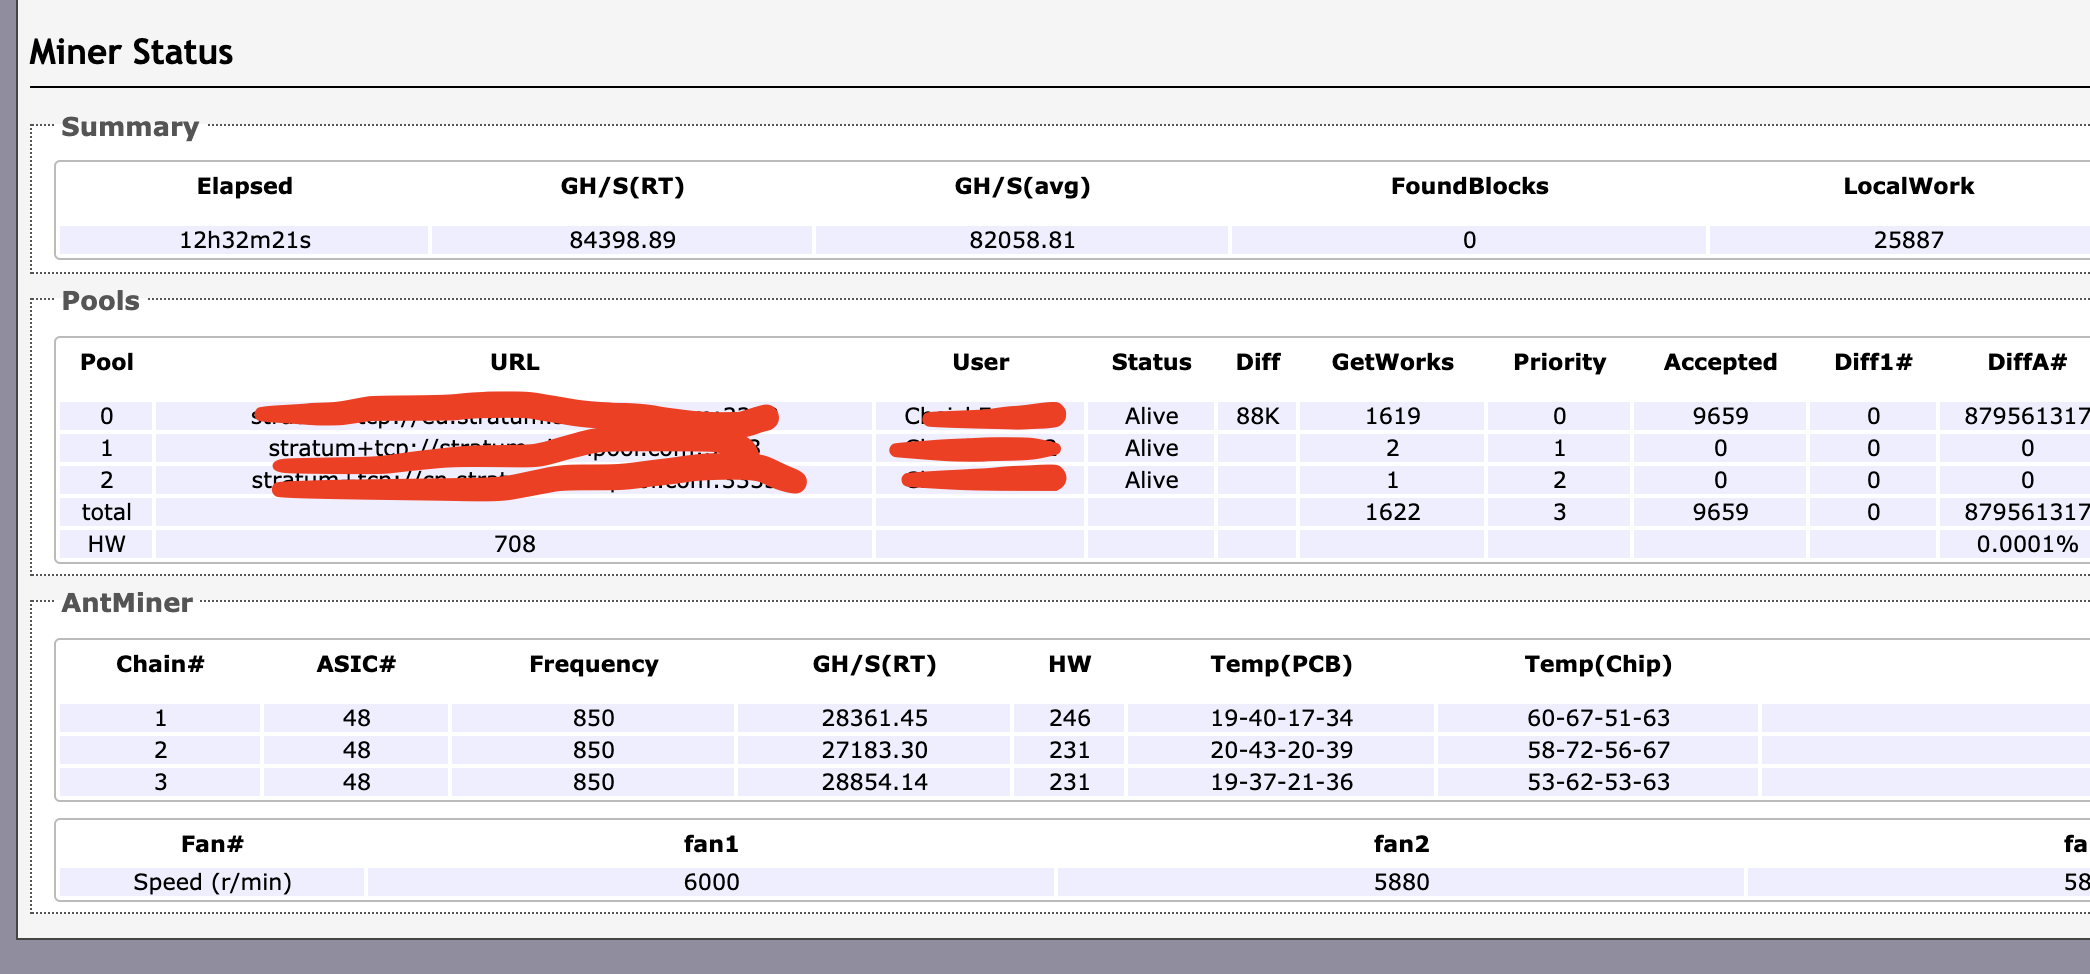Viewport: 2090px width, 974px height.
Task: Select chain 3 chip temp 53-62-53-63
Action: coord(1598,782)
